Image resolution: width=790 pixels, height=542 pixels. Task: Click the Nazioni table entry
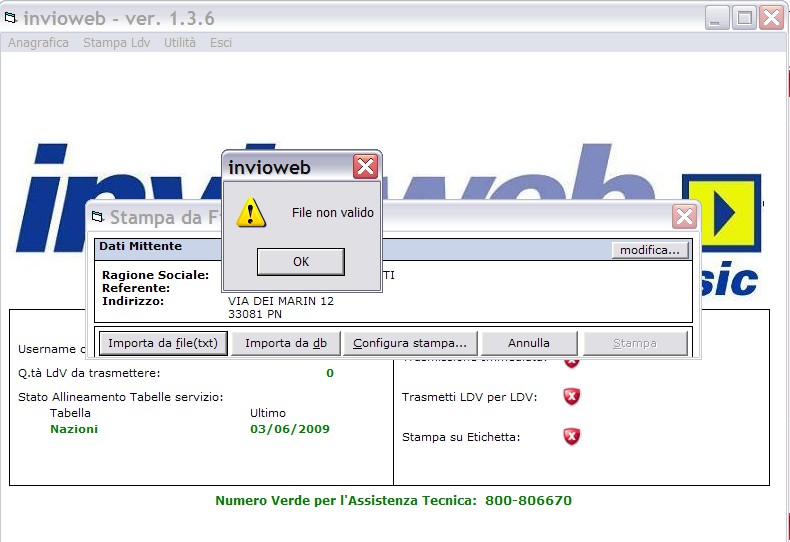tap(74, 429)
